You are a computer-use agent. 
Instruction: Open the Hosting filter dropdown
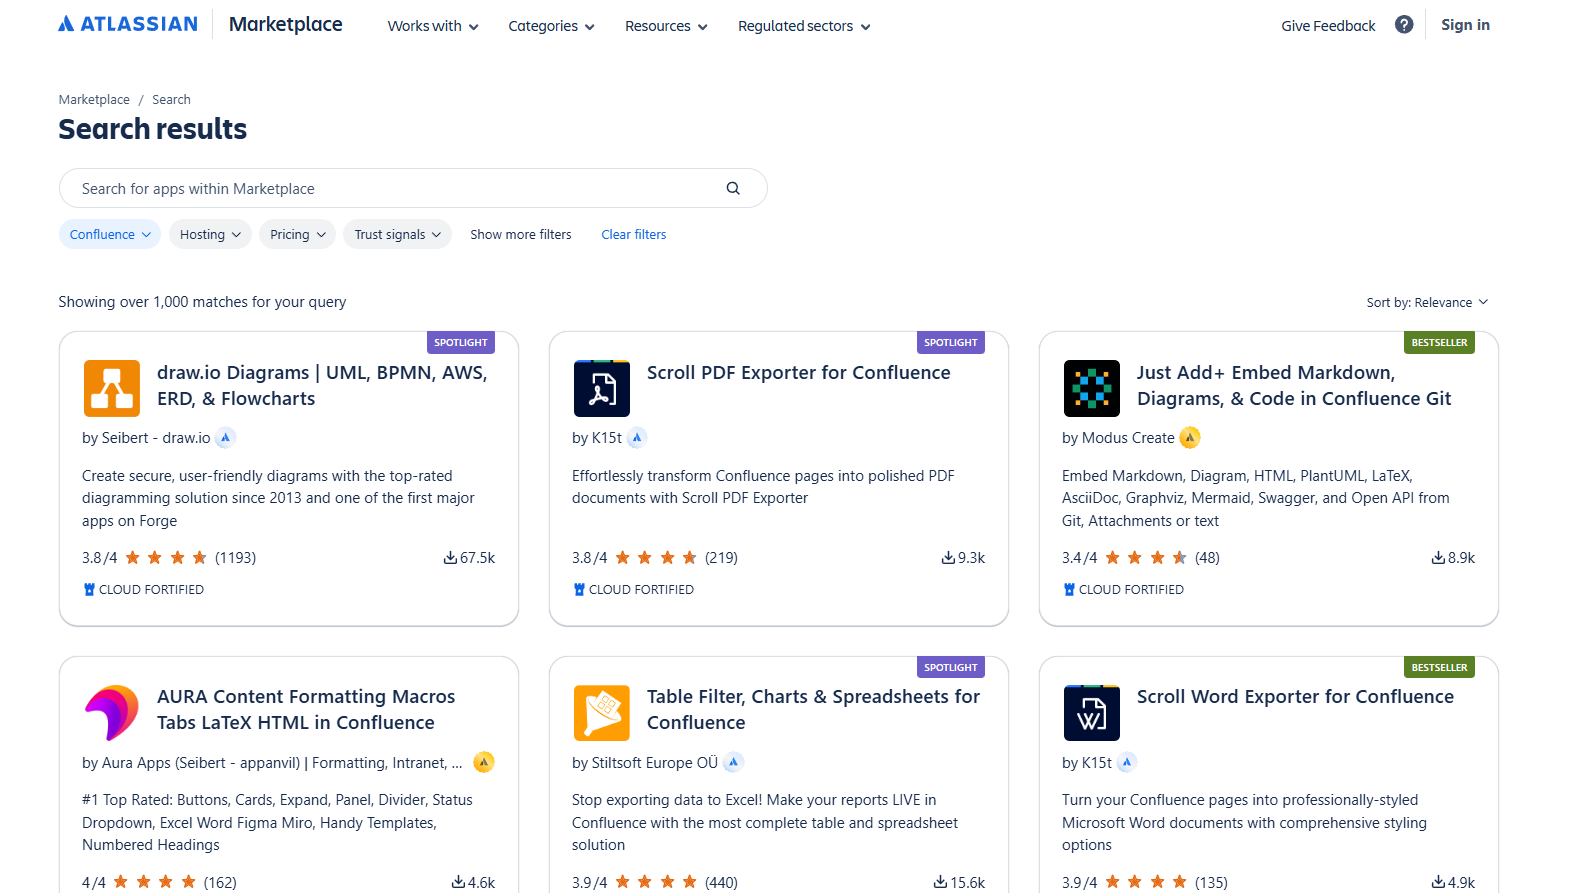pyautogui.click(x=210, y=234)
